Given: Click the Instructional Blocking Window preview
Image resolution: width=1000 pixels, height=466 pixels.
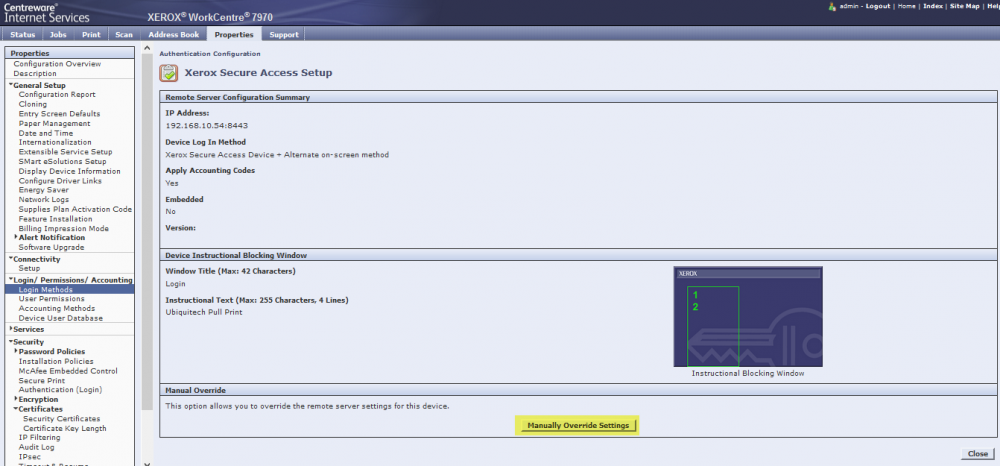Looking at the screenshot, I should 748,317.
